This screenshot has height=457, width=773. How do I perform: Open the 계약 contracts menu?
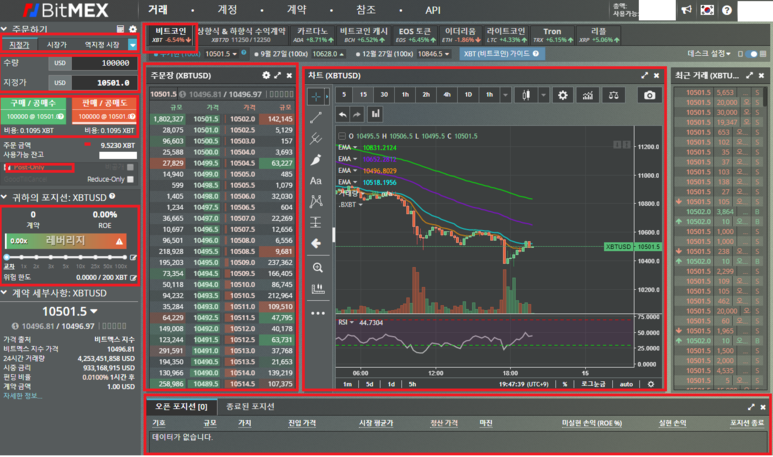pyautogui.click(x=297, y=10)
